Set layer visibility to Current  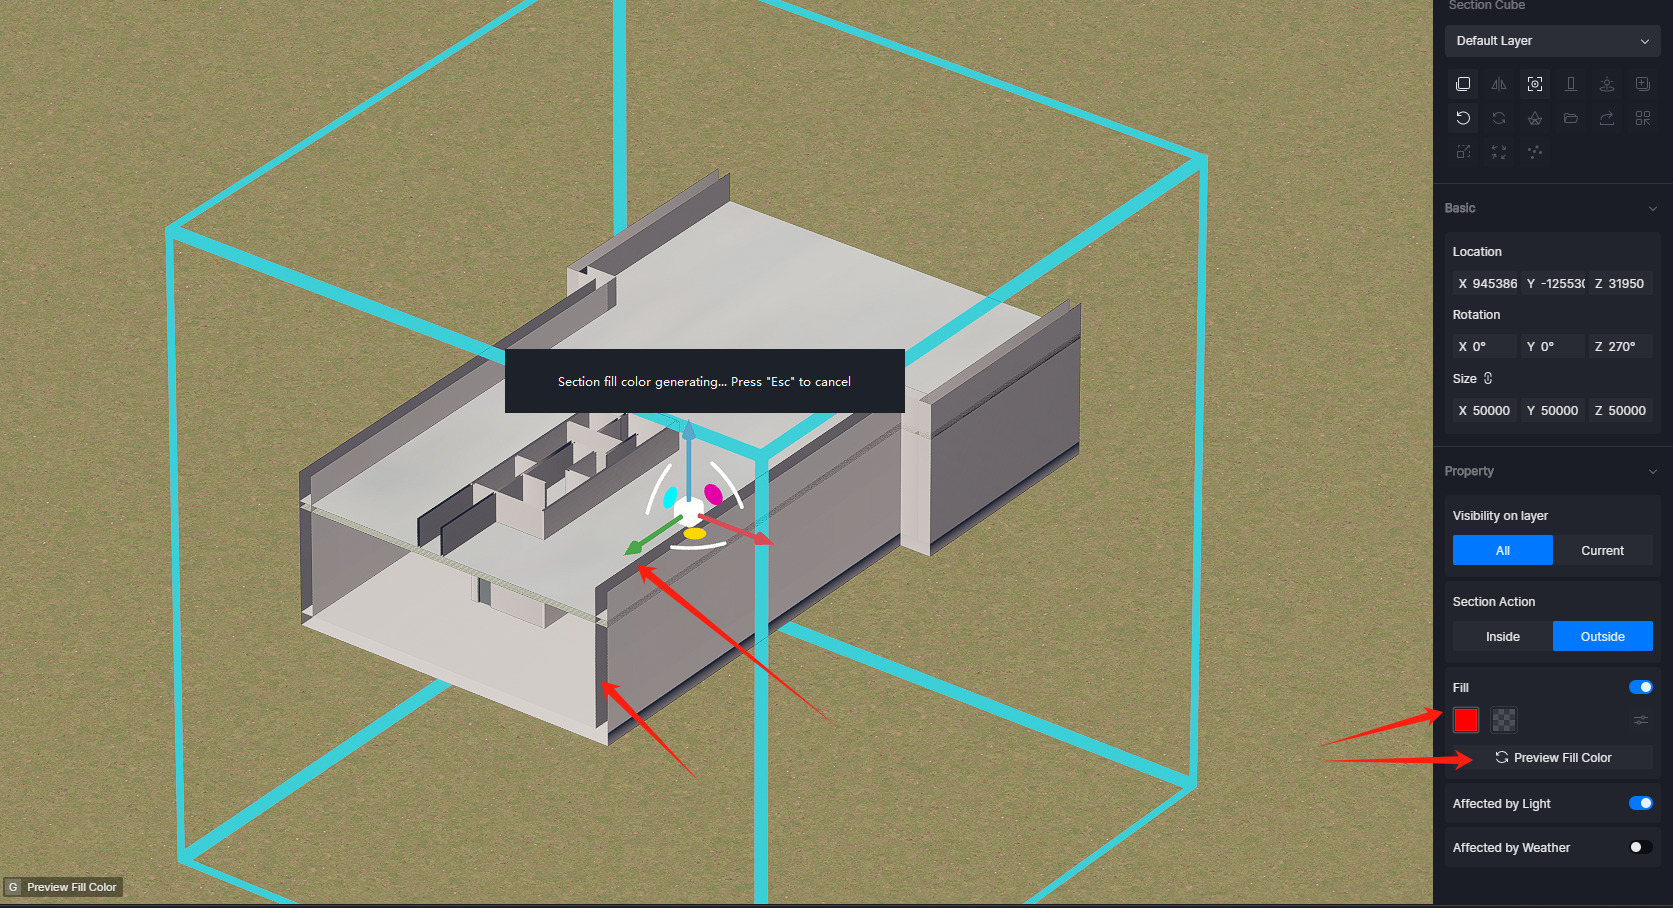(1602, 550)
